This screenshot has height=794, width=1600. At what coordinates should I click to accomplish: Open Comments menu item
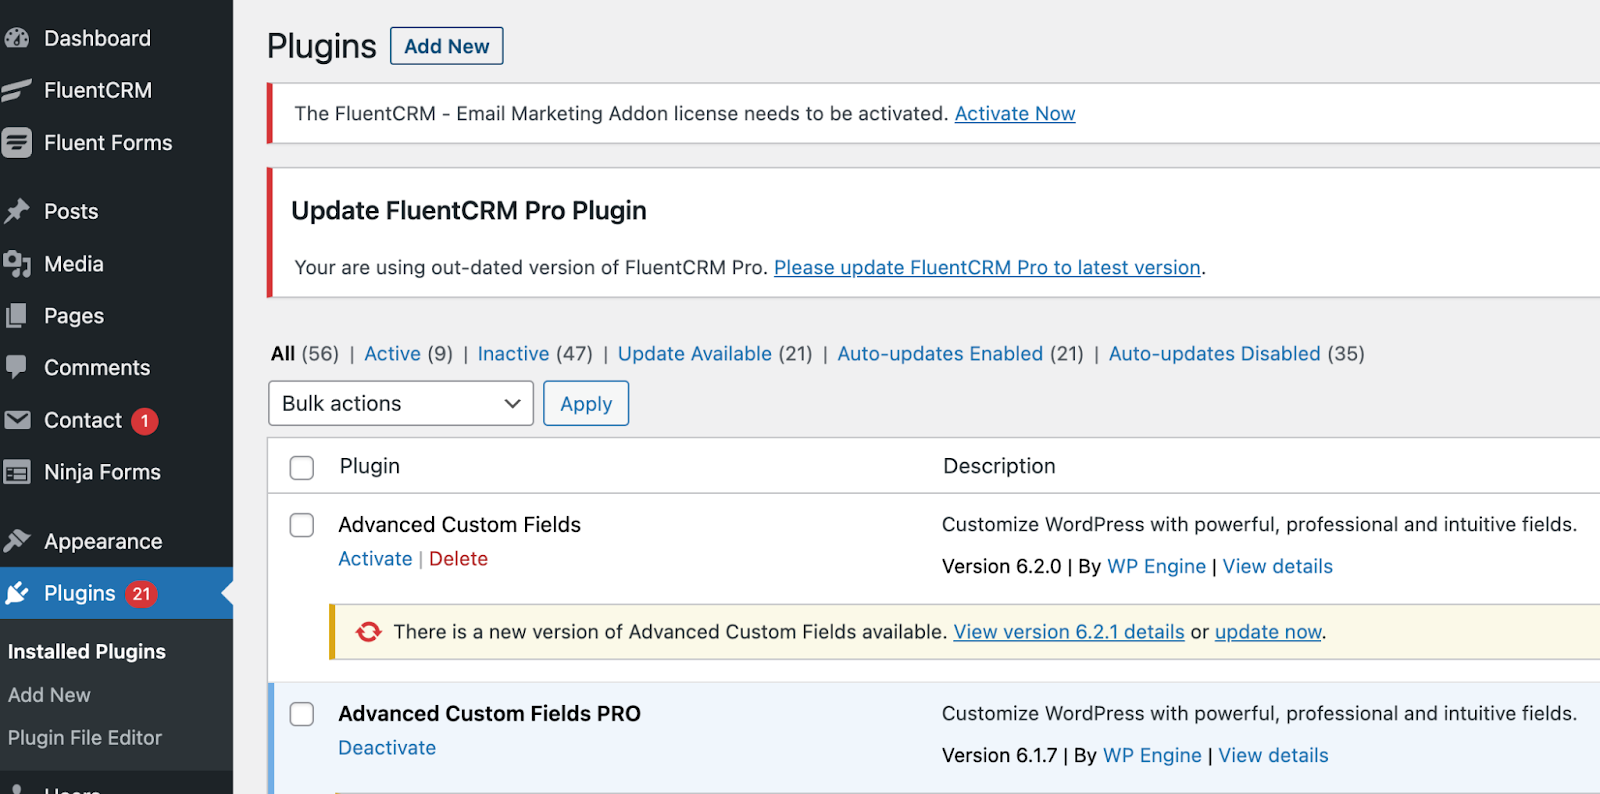pos(97,368)
